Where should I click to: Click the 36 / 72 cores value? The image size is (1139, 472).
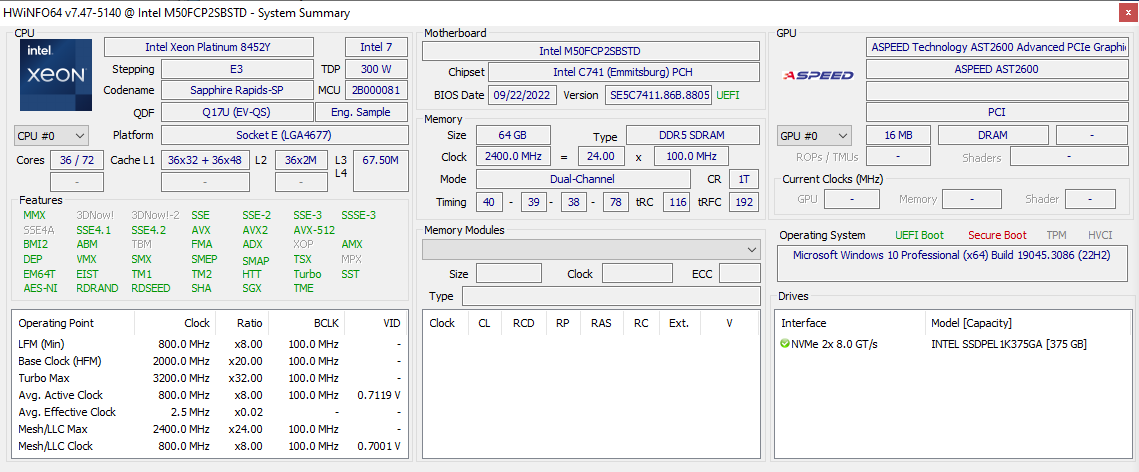pos(75,160)
